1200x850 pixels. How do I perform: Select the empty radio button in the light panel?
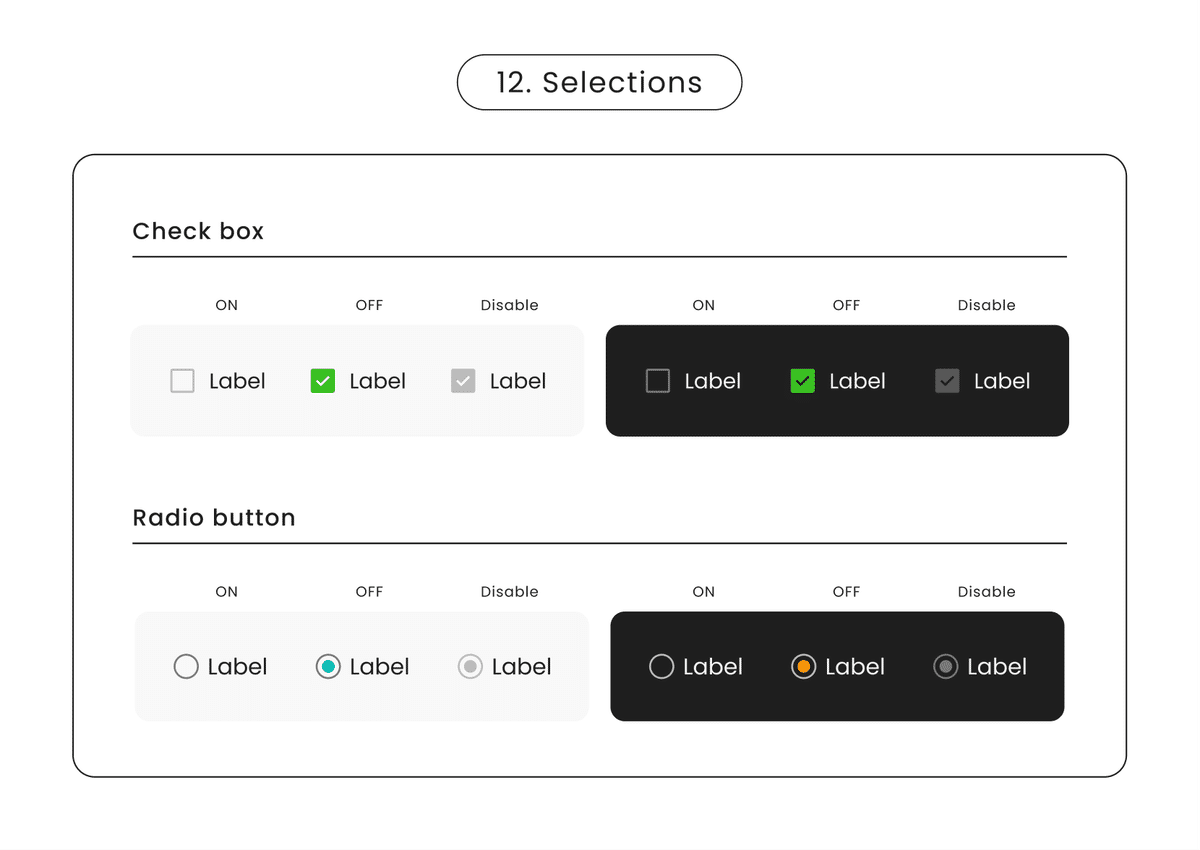click(x=186, y=666)
